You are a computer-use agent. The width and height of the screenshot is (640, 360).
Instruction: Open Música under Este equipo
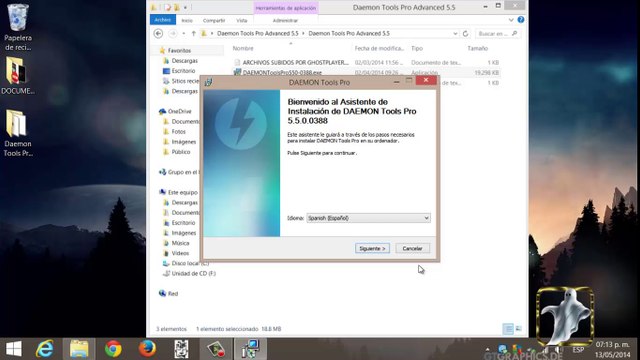tap(180, 243)
